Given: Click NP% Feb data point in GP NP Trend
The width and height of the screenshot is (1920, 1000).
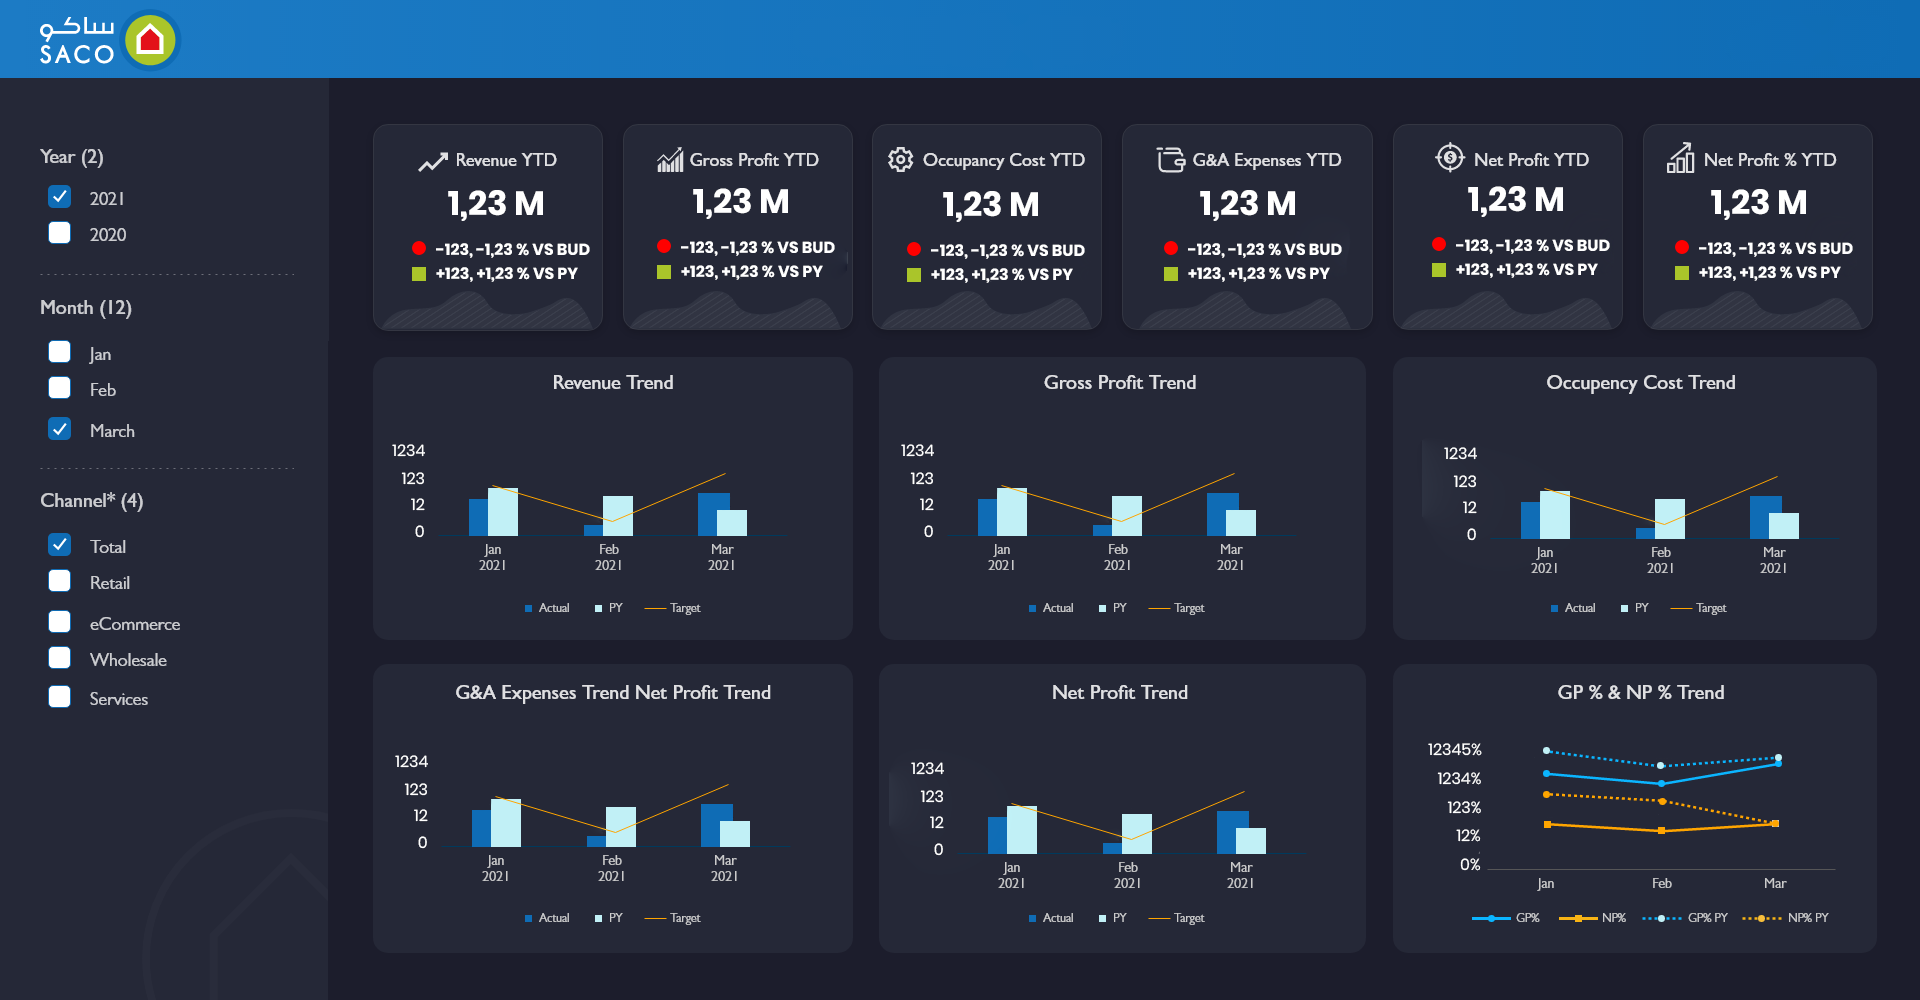Looking at the screenshot, I should pyautogui.click(x=1662, y=831).
